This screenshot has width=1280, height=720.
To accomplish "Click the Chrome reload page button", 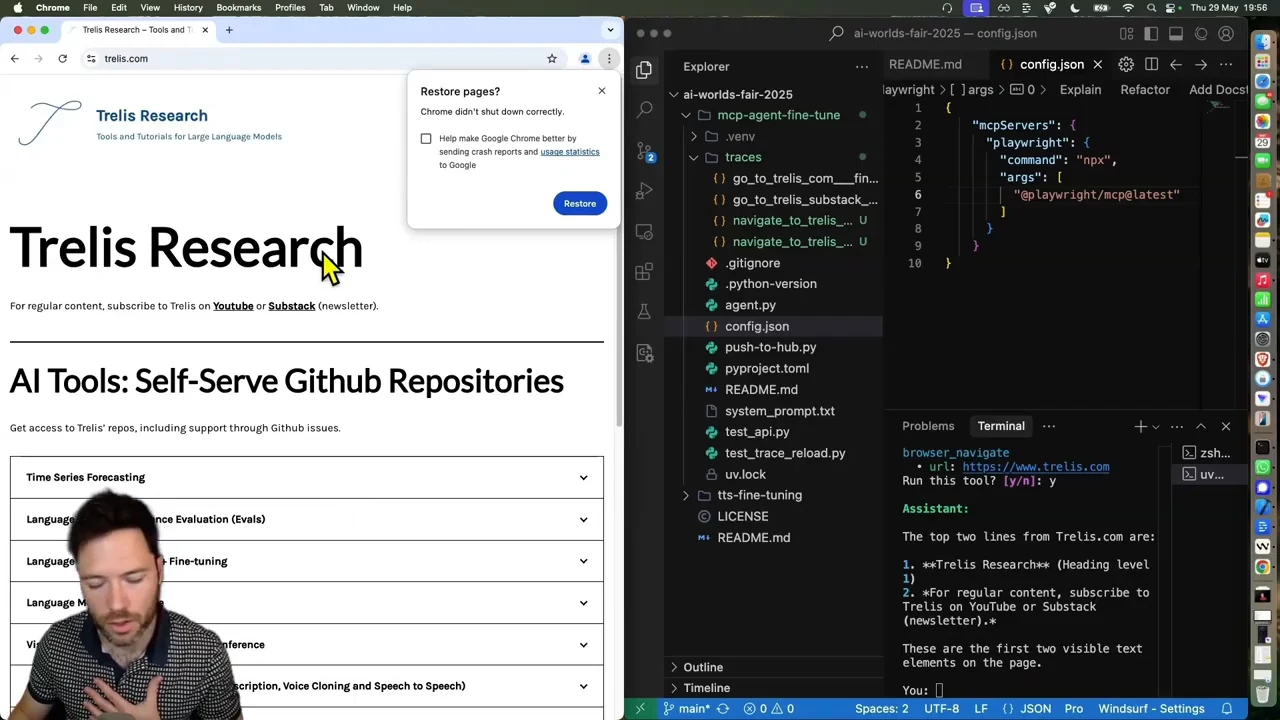I will tap(62, 59).
